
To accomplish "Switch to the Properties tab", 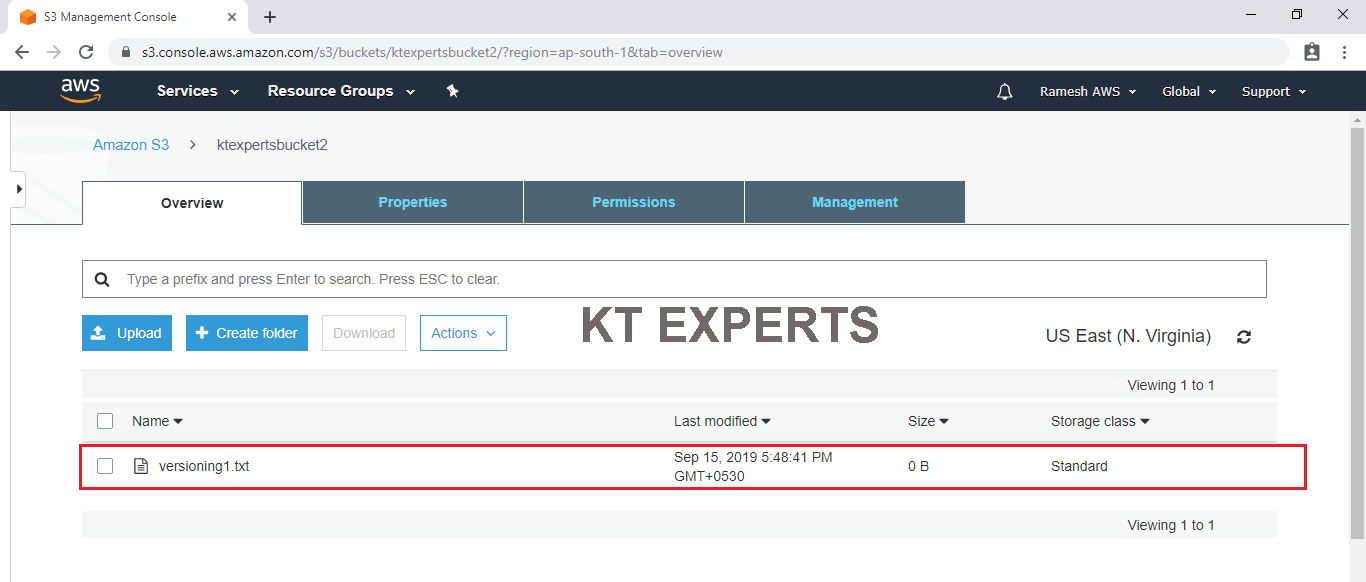I will [x=412, y=202].
